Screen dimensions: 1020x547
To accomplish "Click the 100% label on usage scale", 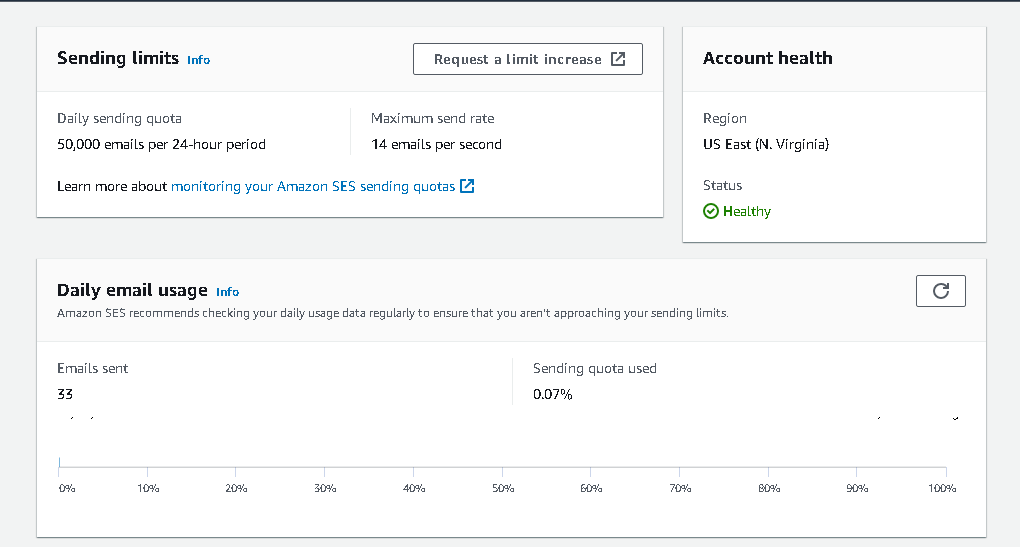I will pyautogui.click(x=943, y=488).
